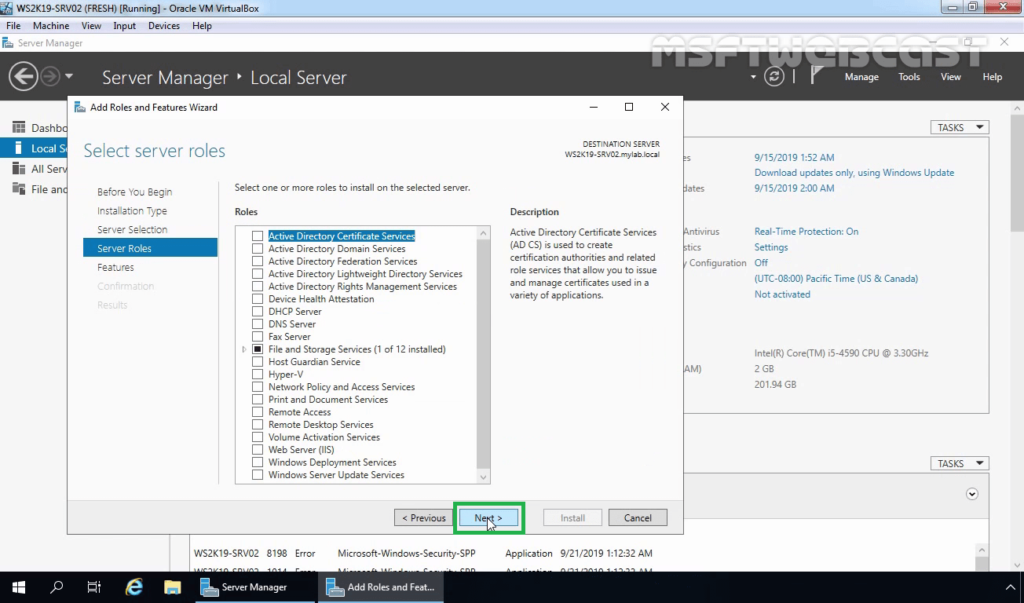The height and width of the screenshot is (603, 1024).
Task: Check the Fax Server role
Action: 257,336
